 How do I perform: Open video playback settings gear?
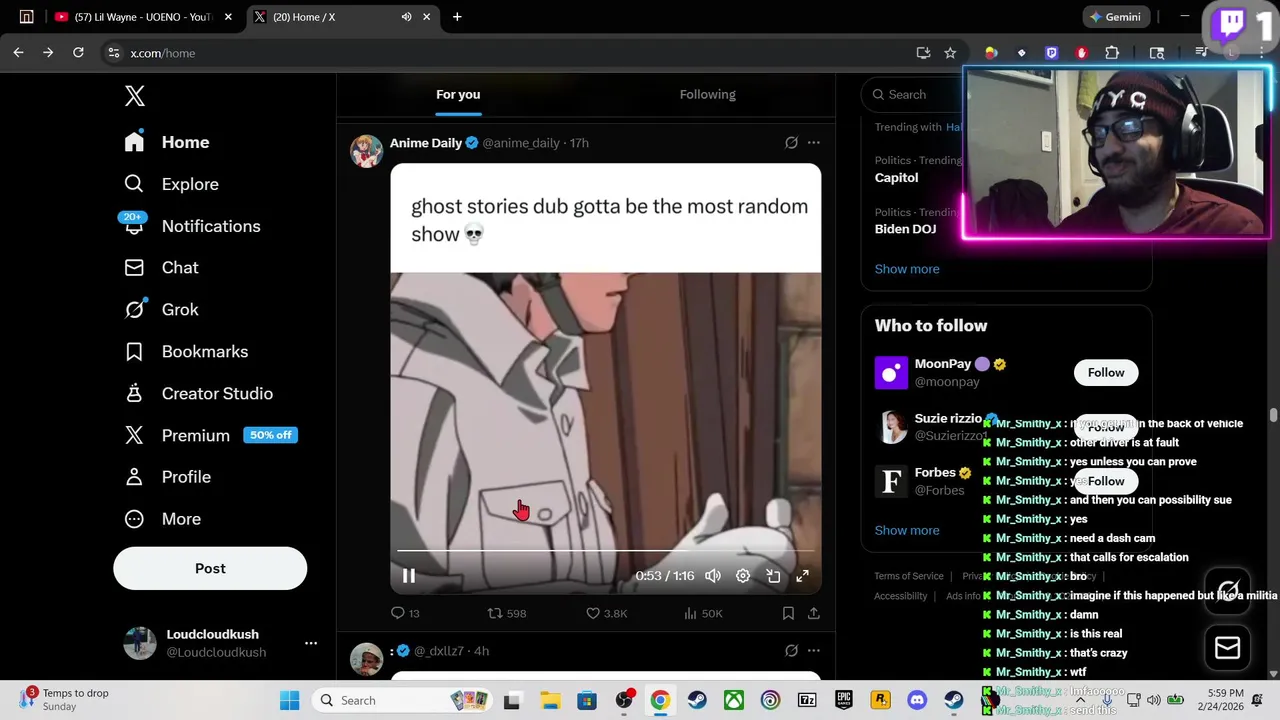click(x=743, y=576)
